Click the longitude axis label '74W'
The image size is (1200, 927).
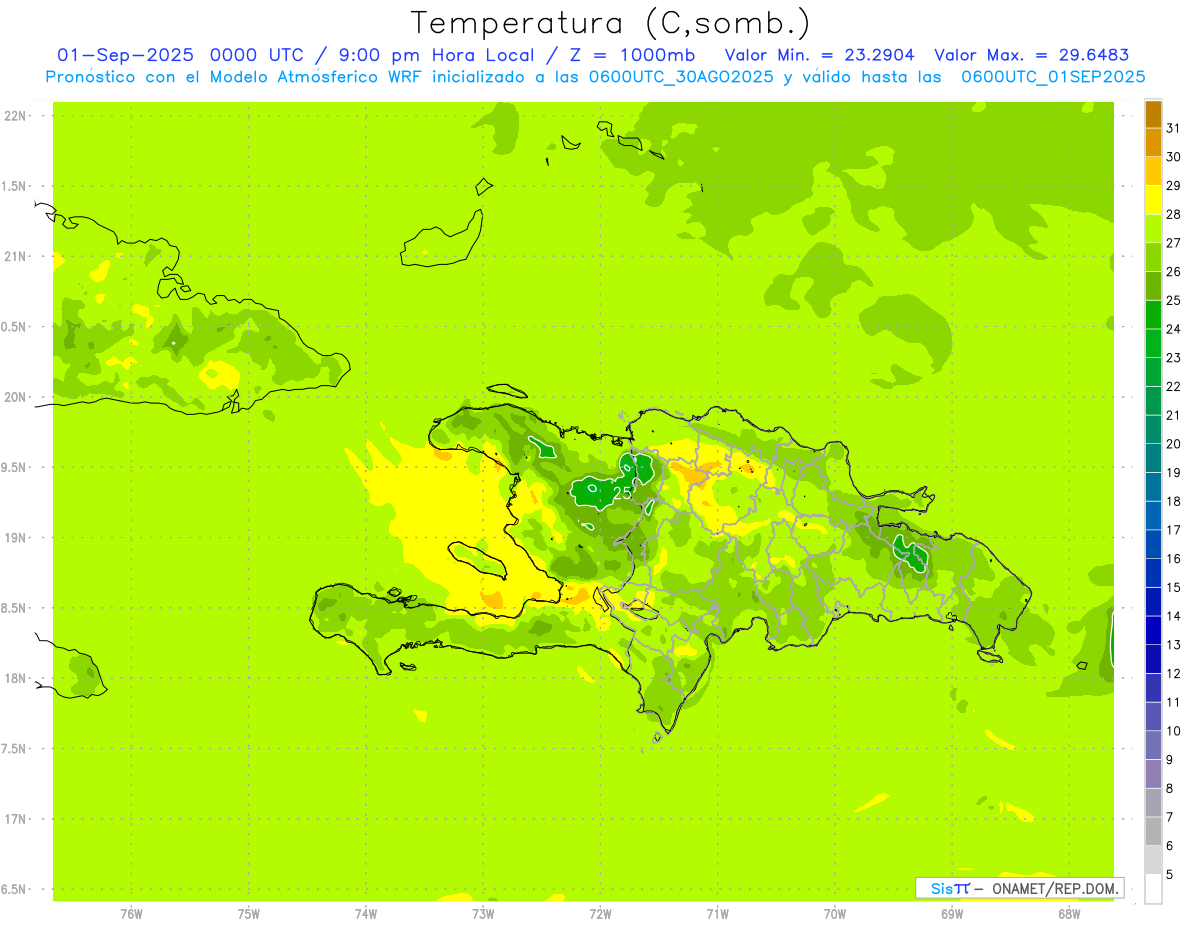coord(366,914)
